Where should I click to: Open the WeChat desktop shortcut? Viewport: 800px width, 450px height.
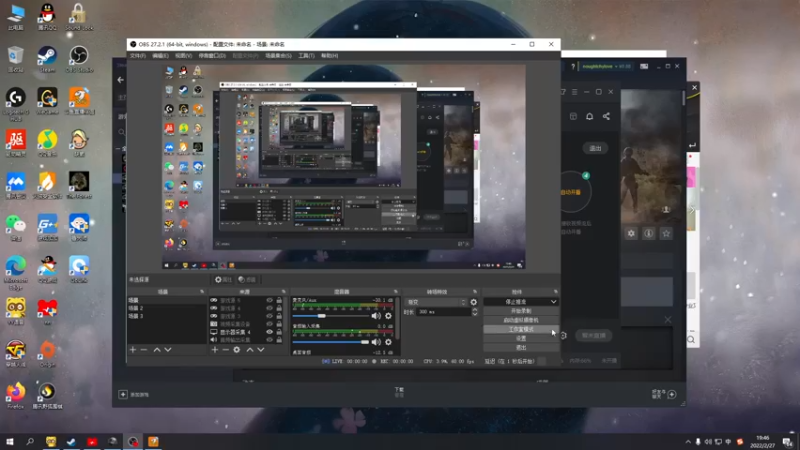coord(16,228)
